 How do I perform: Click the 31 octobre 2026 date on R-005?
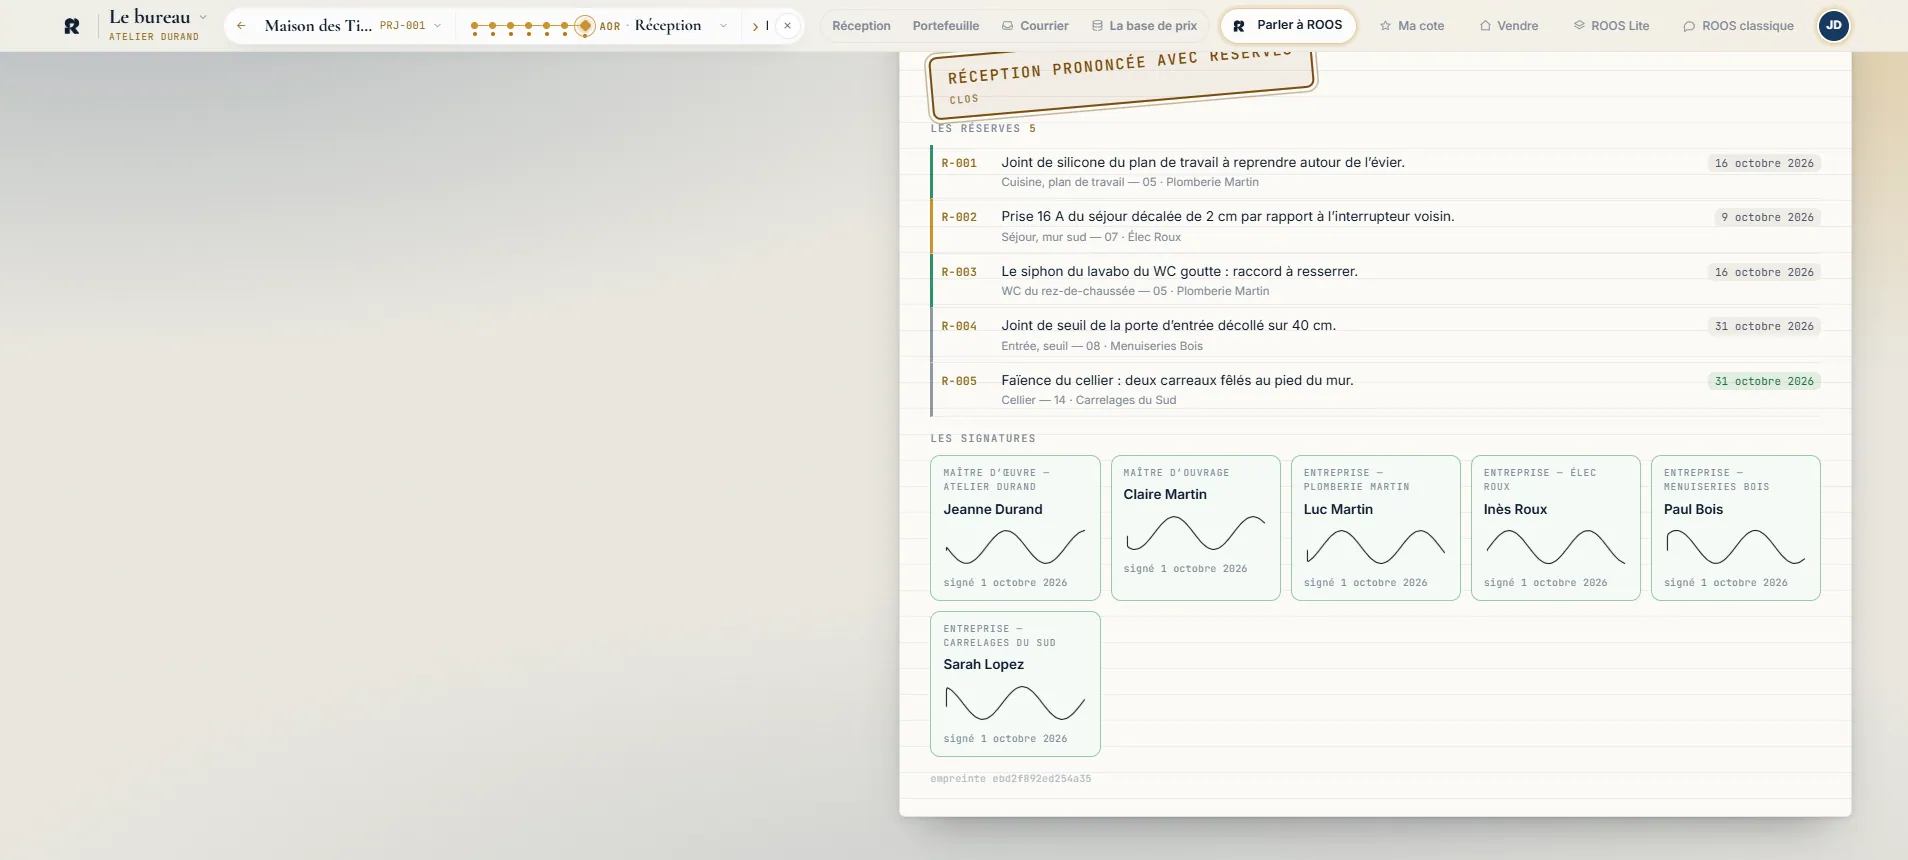tap(1764, 381)
